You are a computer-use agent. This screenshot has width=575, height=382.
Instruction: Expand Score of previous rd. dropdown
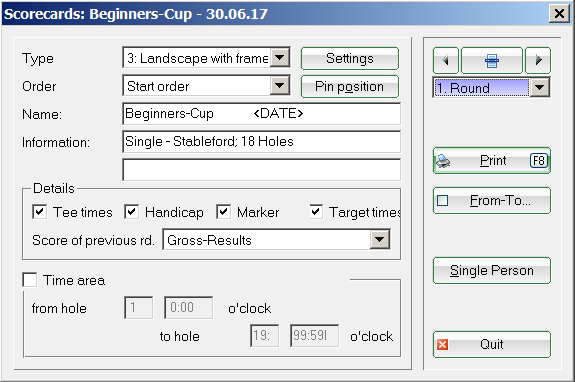pos(380,240)
